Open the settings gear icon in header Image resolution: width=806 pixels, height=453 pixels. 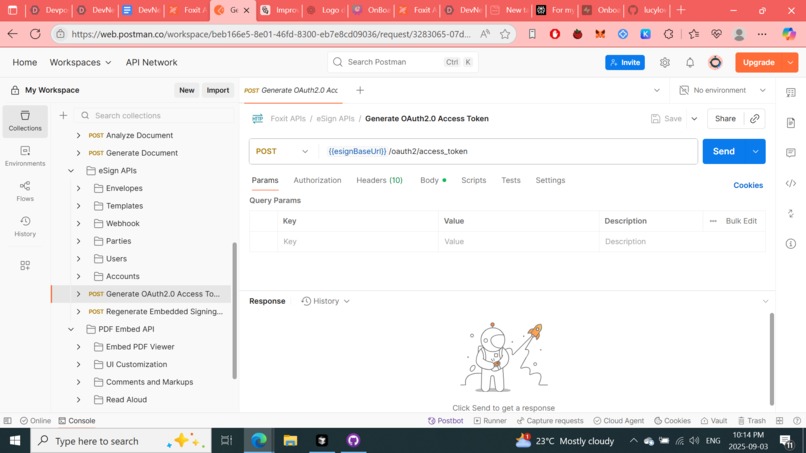665,62
